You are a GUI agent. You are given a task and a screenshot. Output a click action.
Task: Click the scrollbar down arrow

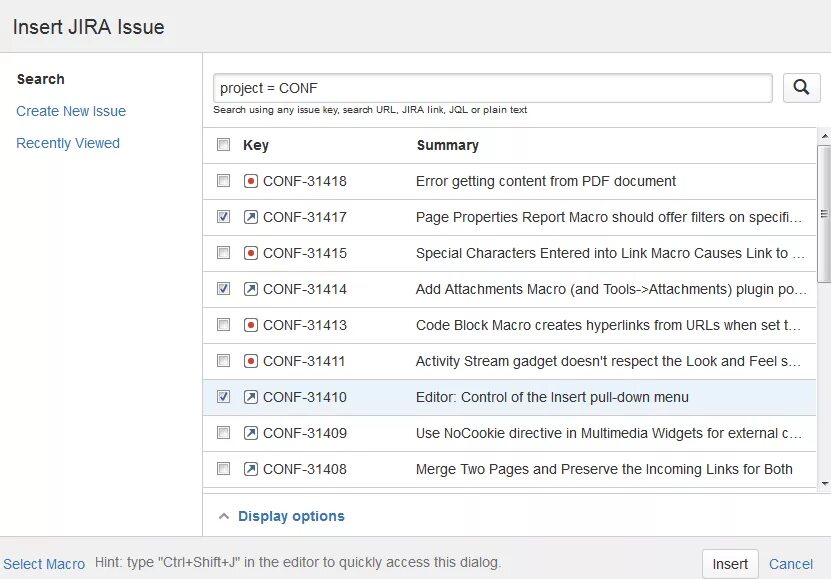[824, 483]
